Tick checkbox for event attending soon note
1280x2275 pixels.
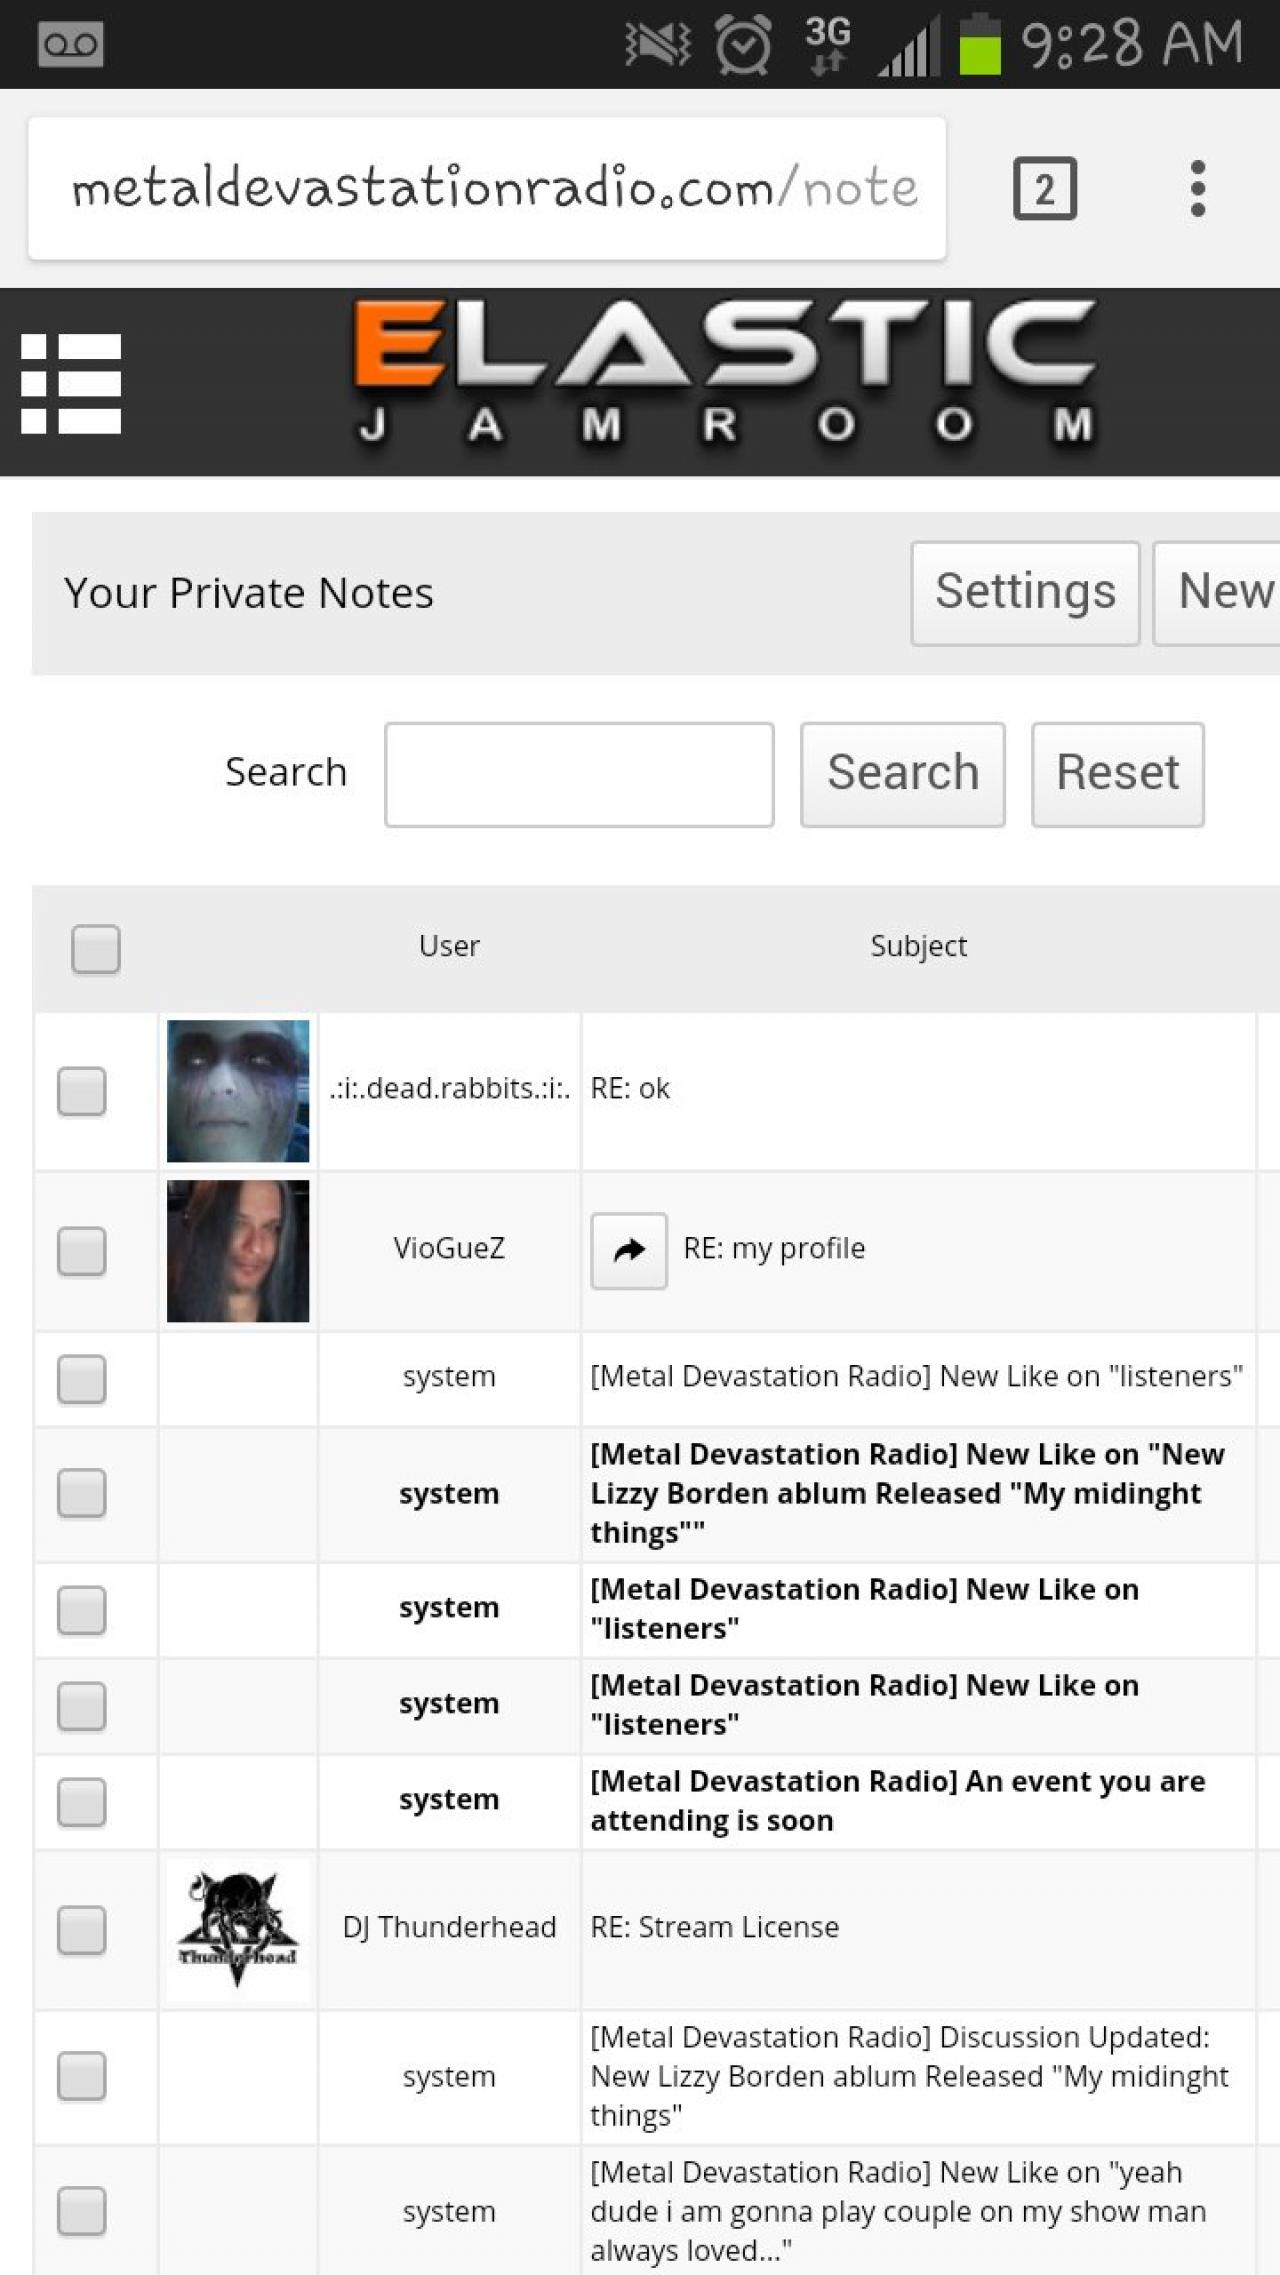pyautogui.click(x=82, y=1801)
